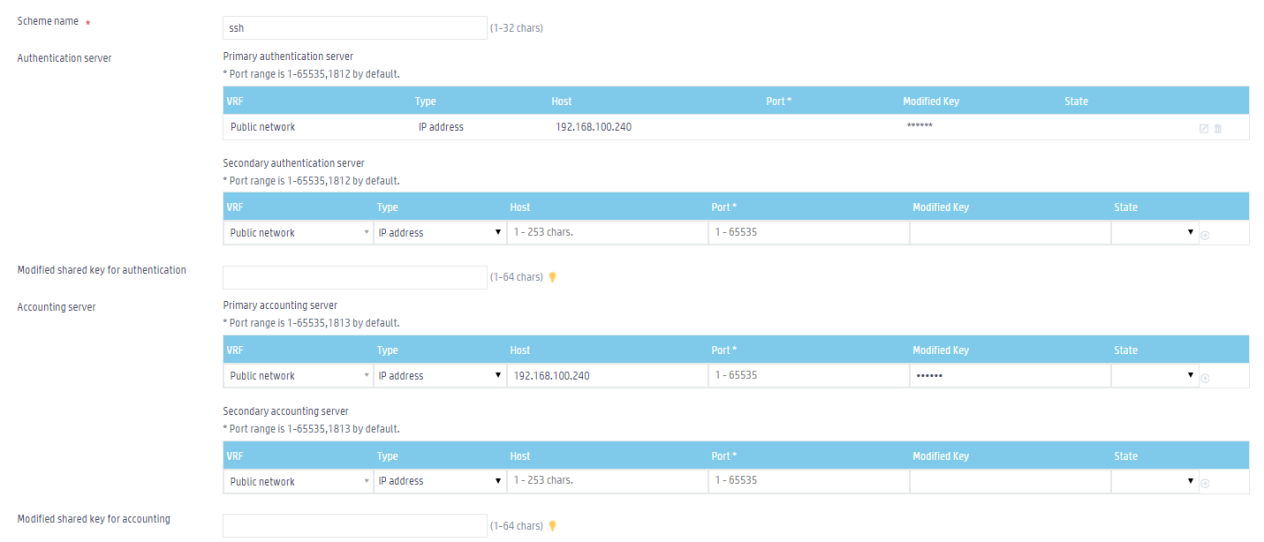Click host 192.168.100.240 in primary authentication row
The image size is (1264, 542).
tap(593, 127)
